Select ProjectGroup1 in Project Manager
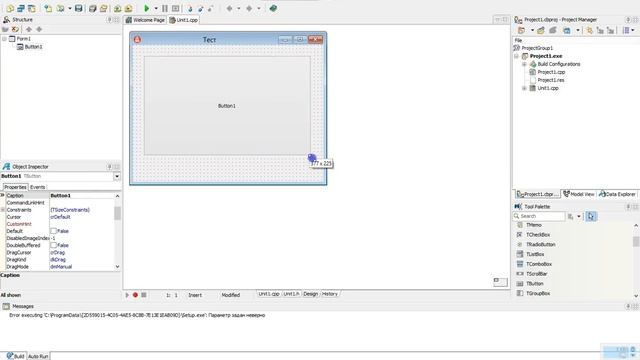Screen dimensions: 640x360 coord(537,48)
